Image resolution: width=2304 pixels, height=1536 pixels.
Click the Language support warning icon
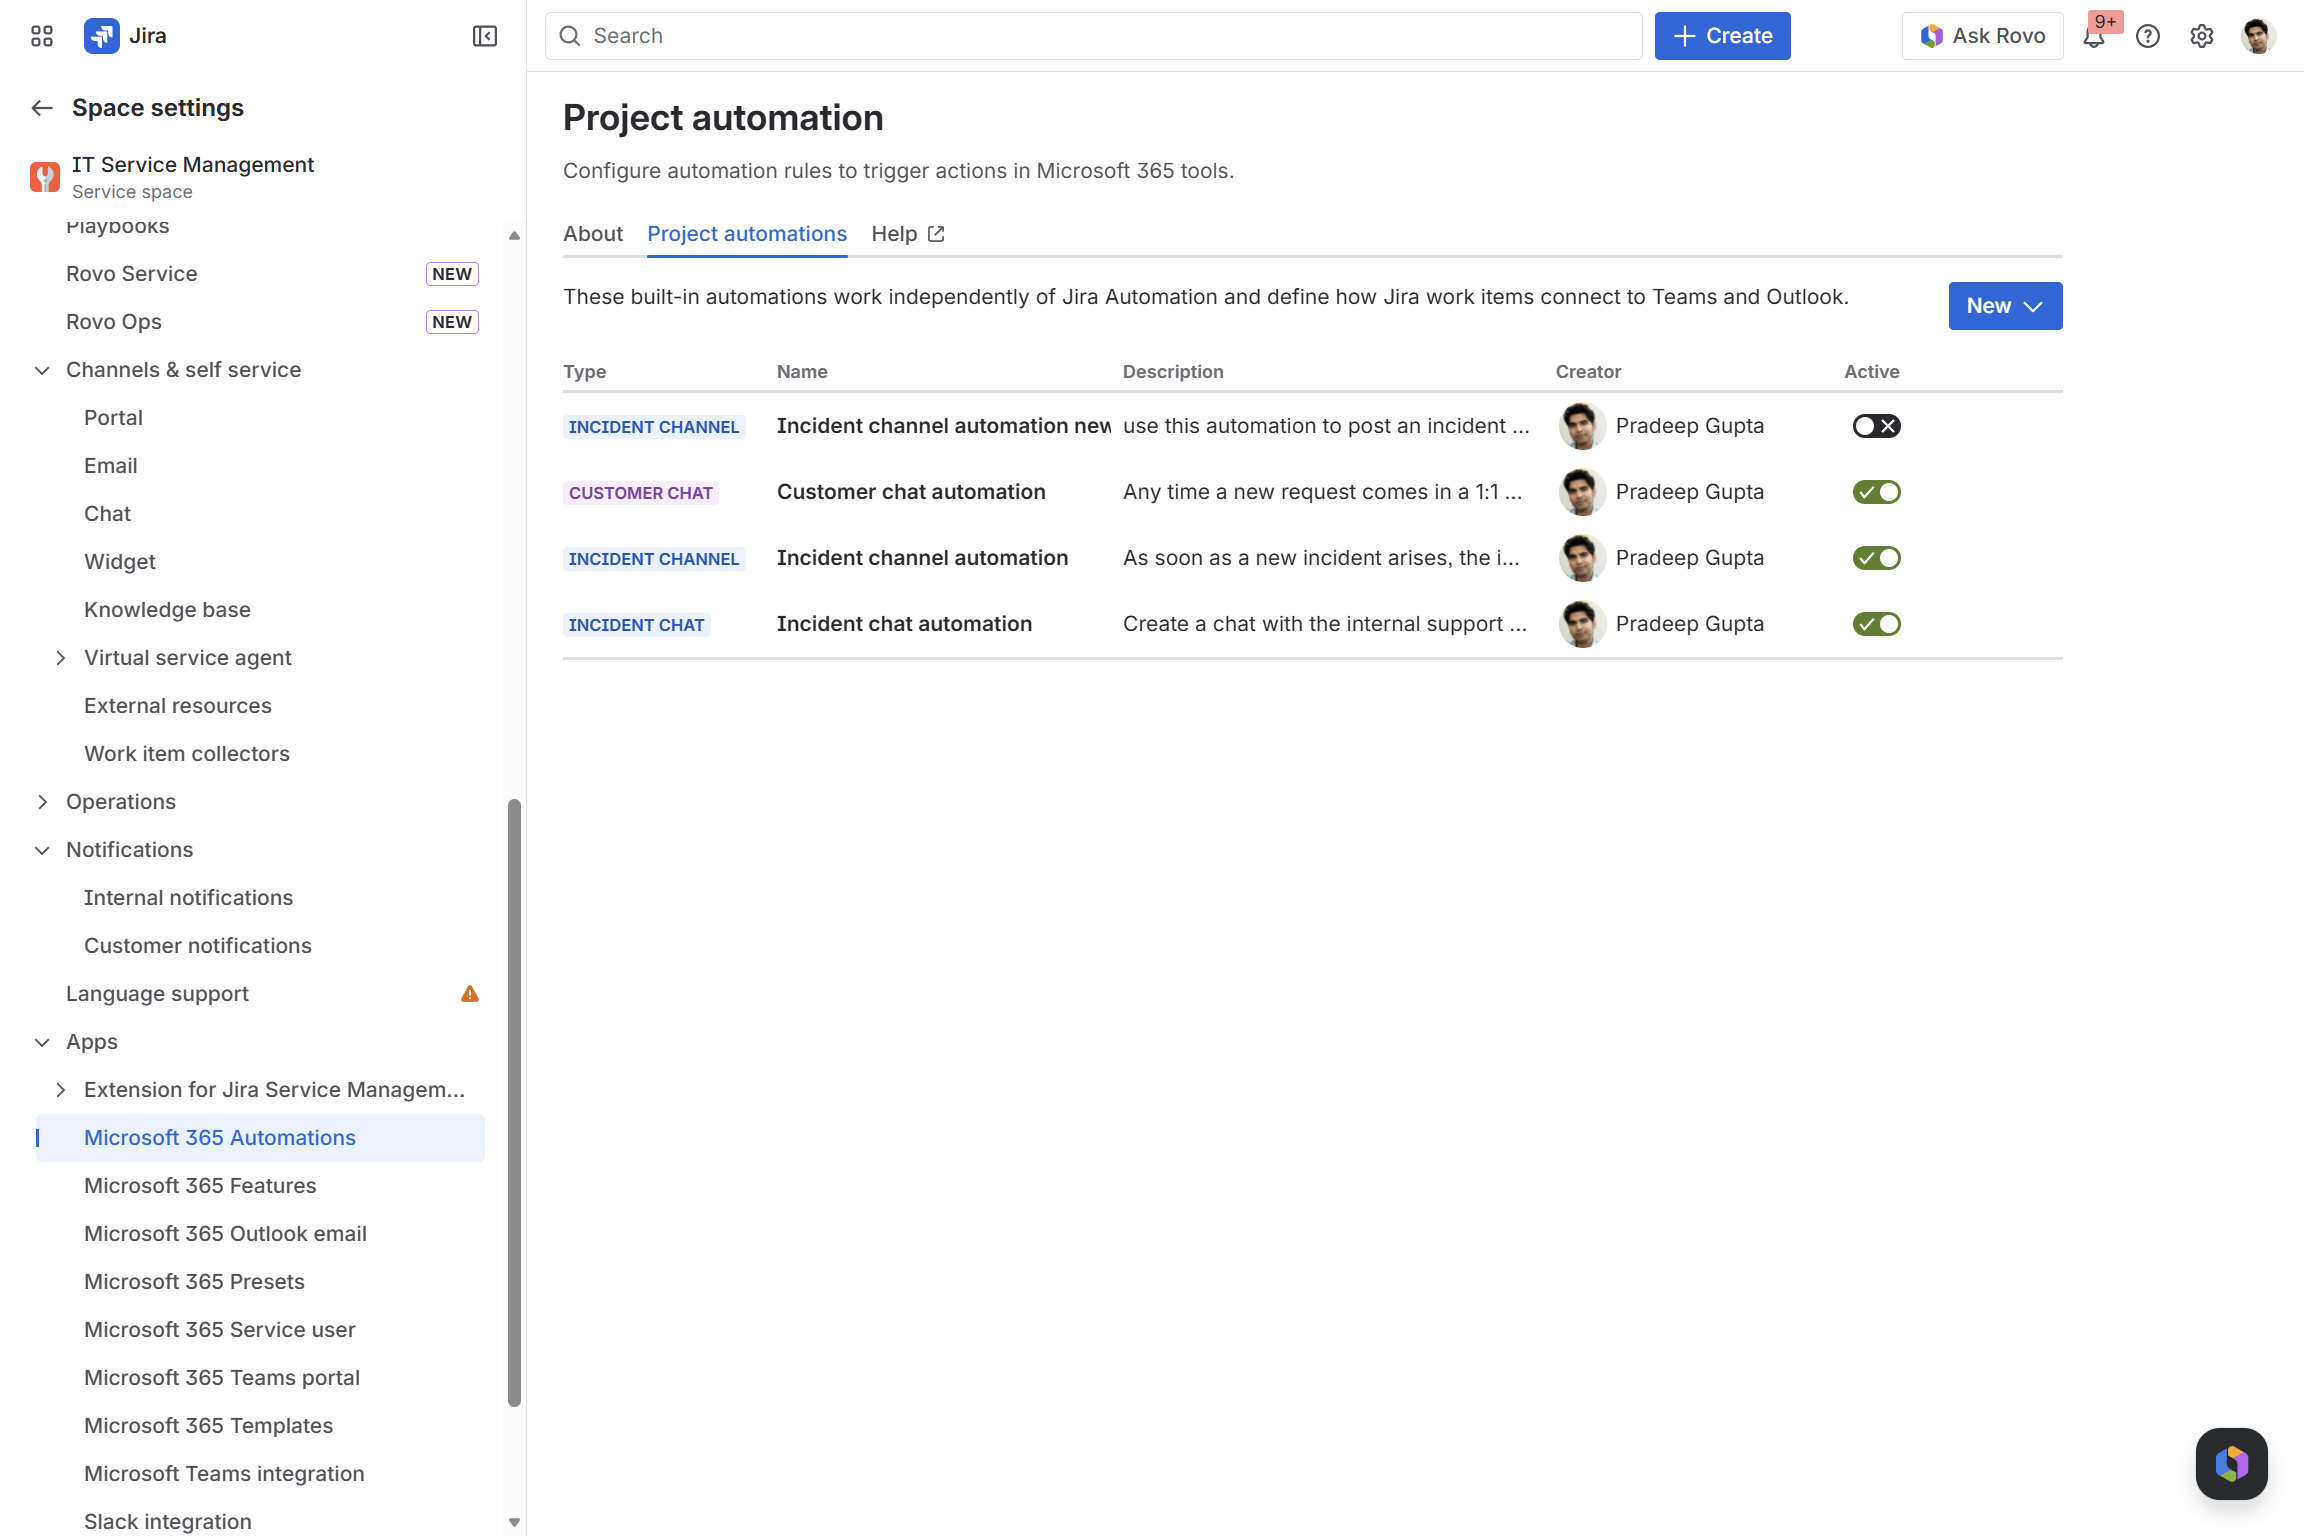[470, 994]
